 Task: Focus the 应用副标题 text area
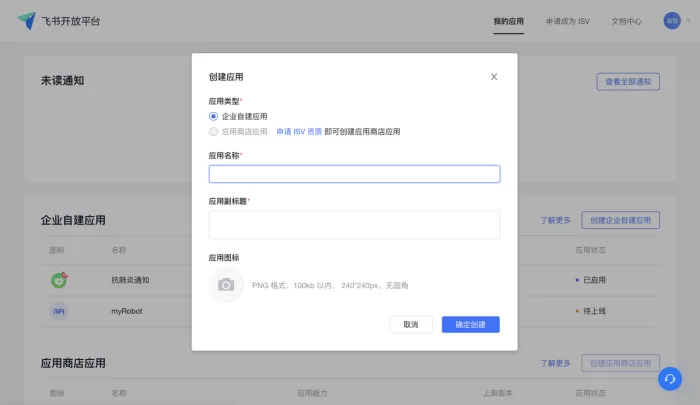click(354, 225)
